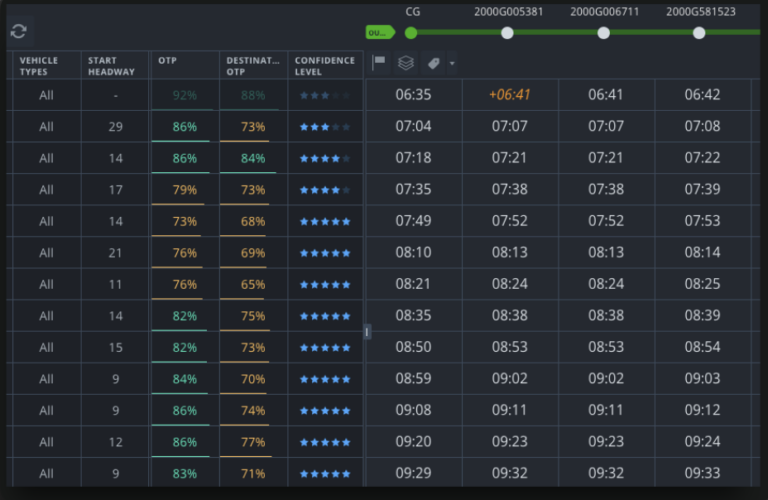
Task: Select the 09:12 time cell
Action: click(x=702, y=410)
